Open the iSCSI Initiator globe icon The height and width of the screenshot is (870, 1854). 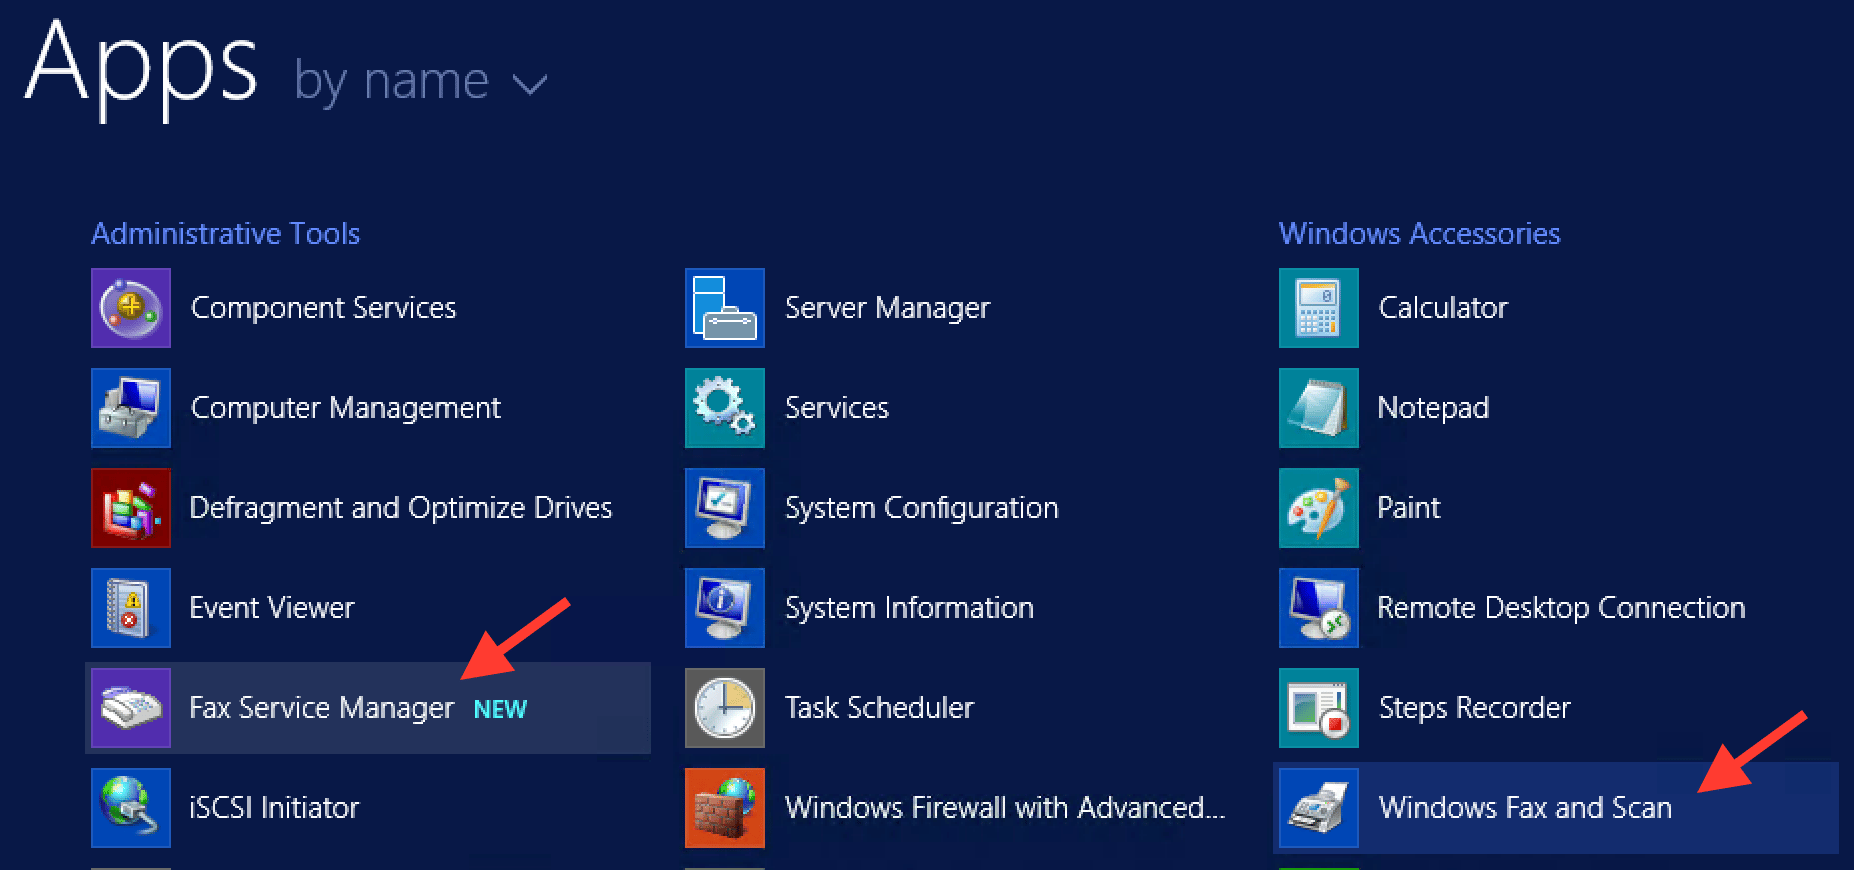[131, 808]
